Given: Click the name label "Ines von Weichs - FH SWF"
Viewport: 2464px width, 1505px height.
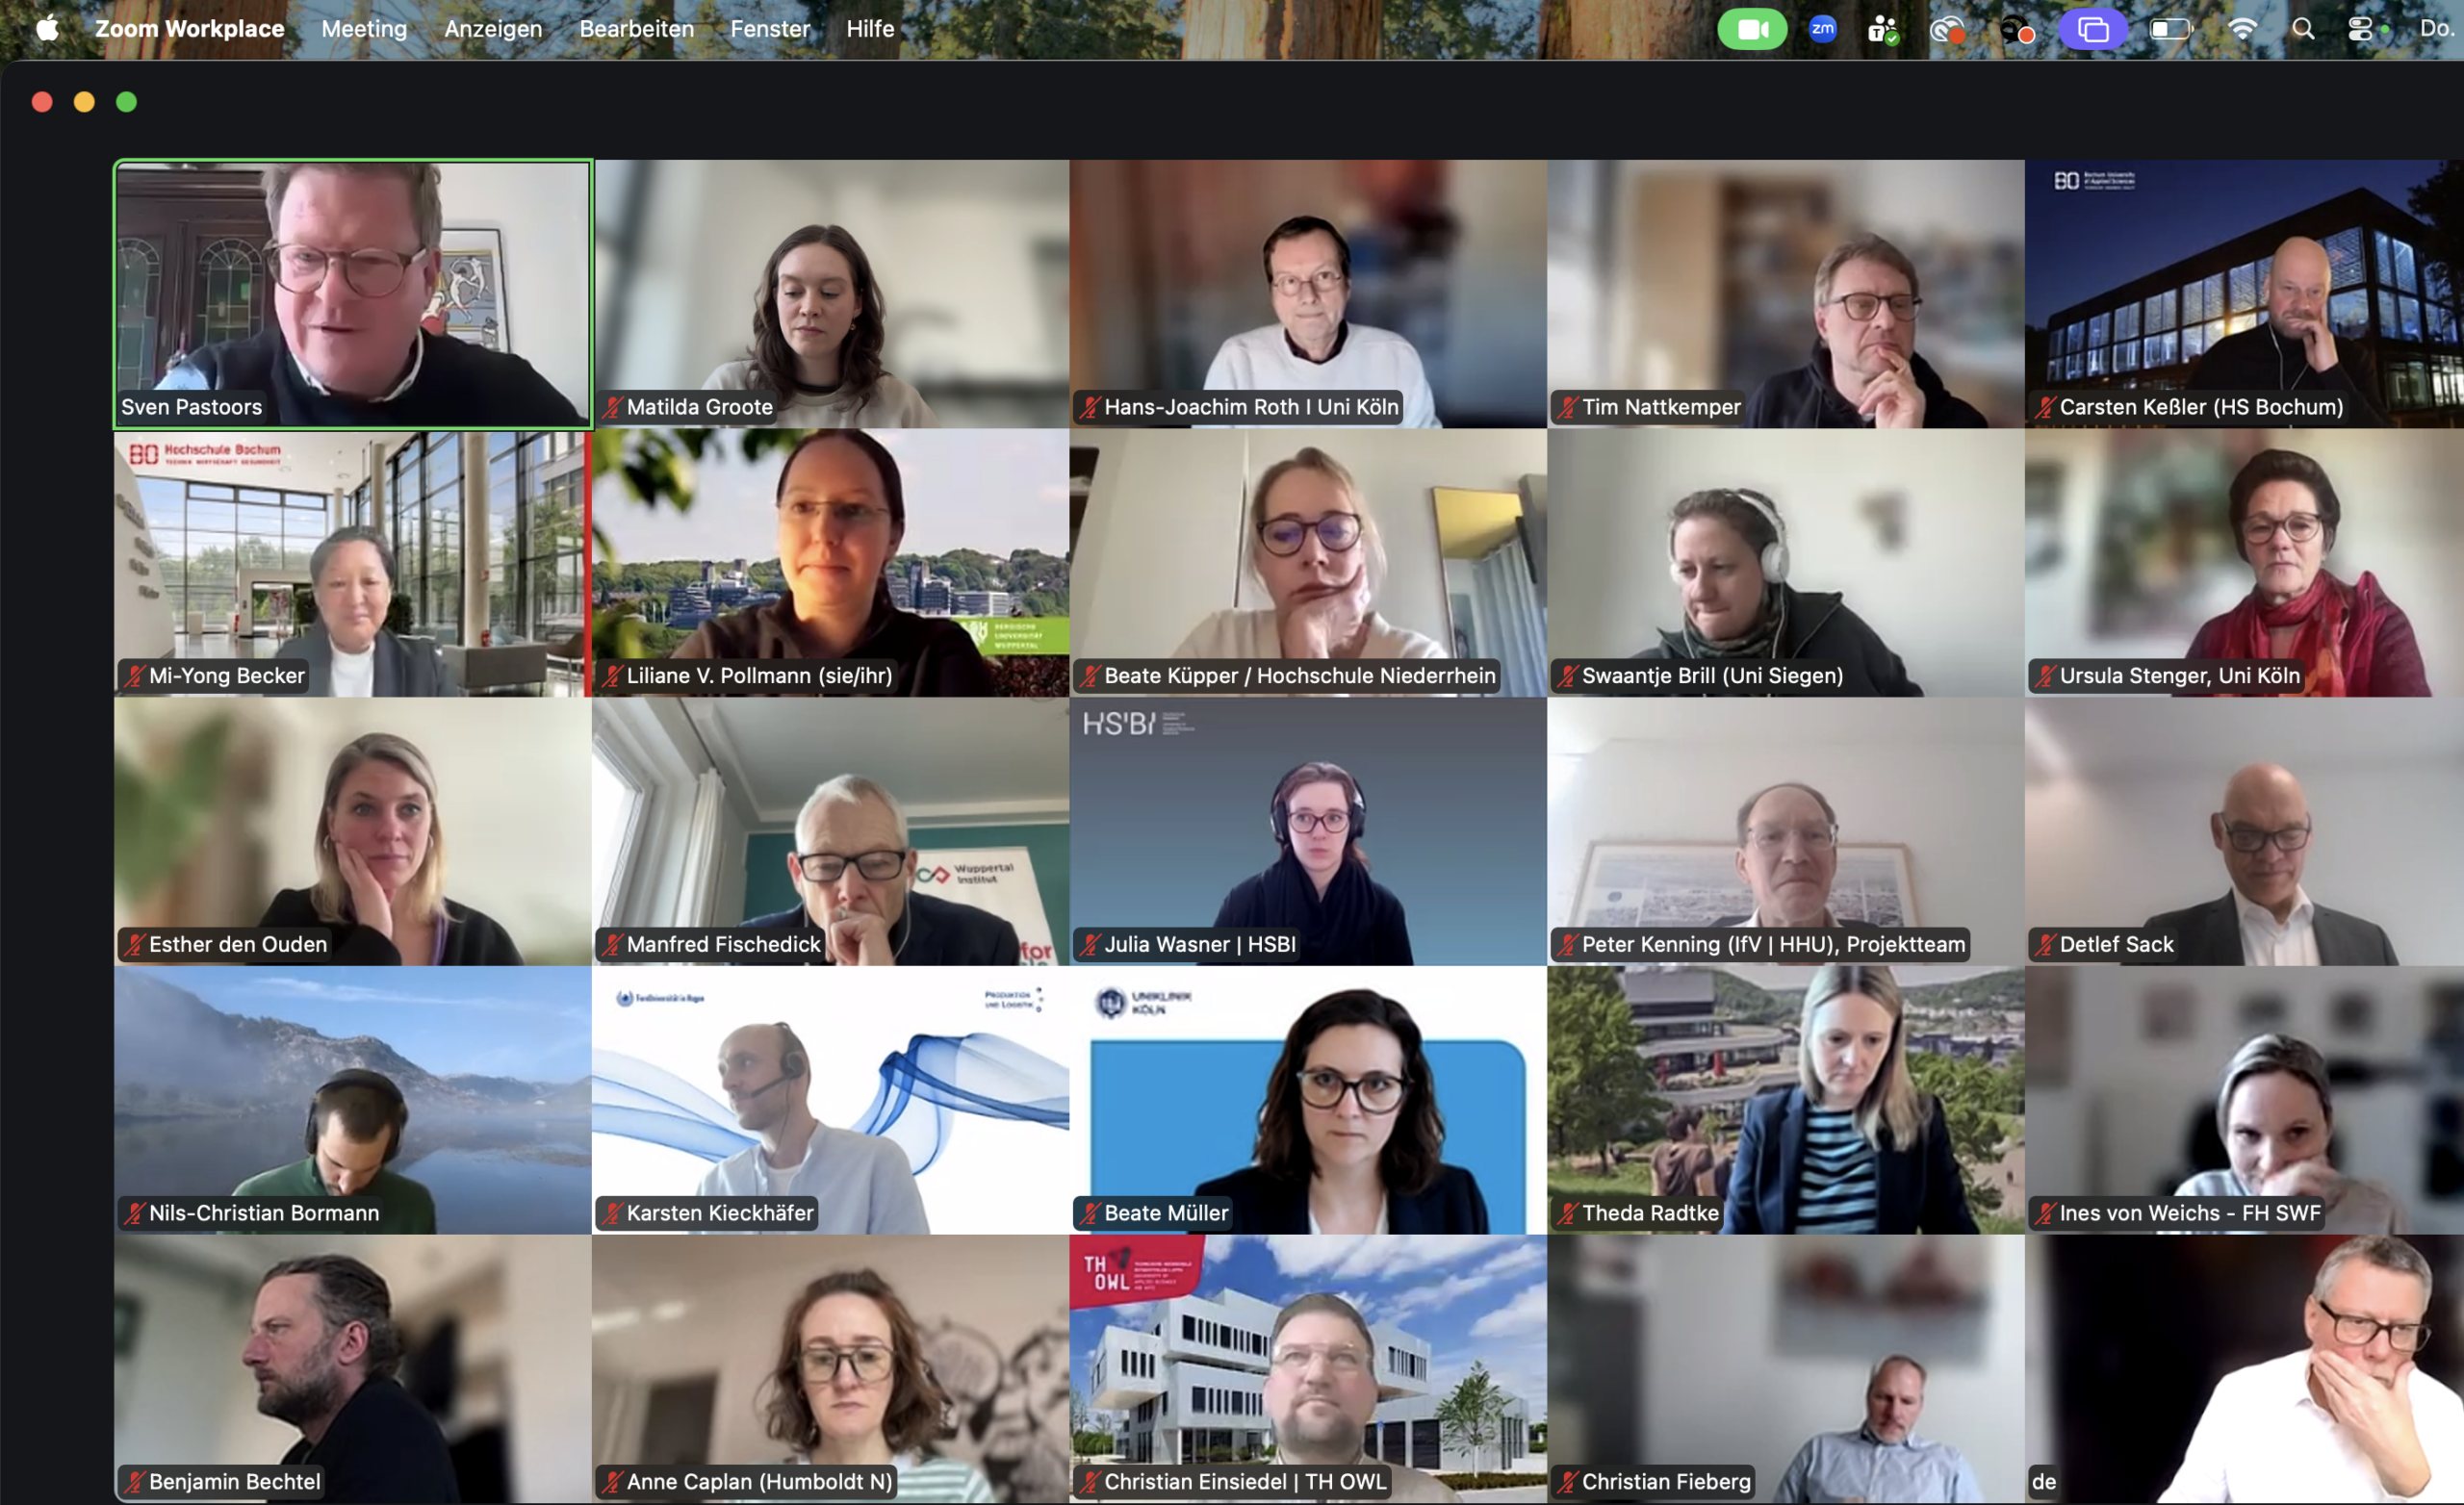Looking at the screenshot, I should [2190, 1213].
